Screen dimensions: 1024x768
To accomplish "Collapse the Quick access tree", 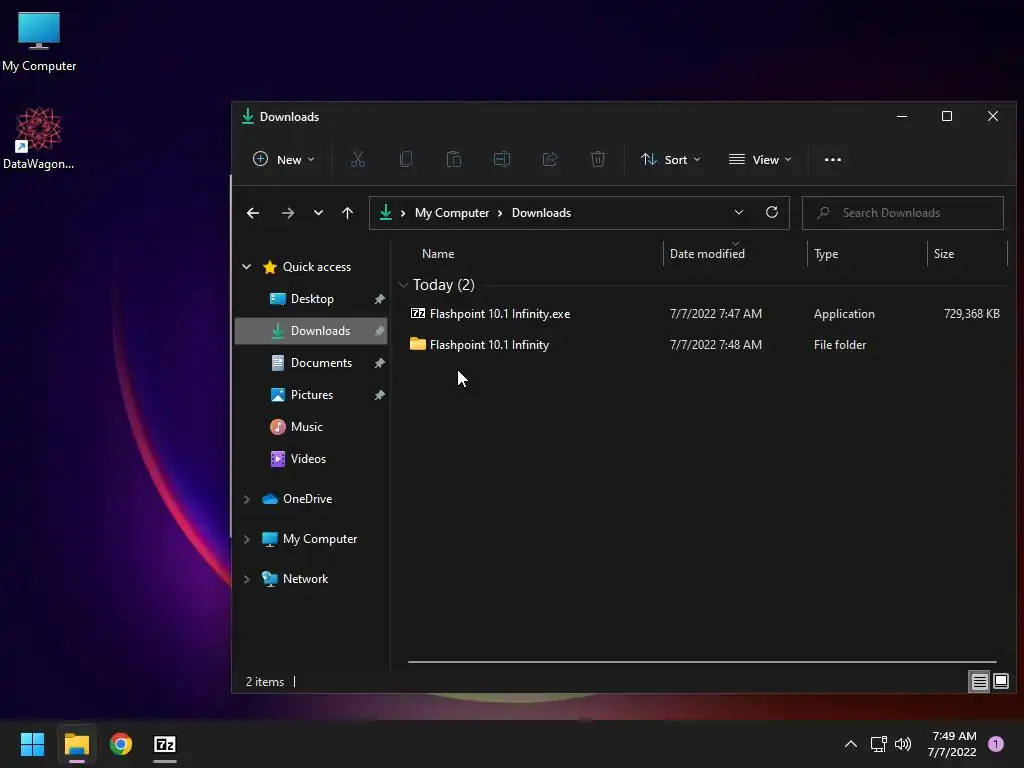I will tap(247, 266).
